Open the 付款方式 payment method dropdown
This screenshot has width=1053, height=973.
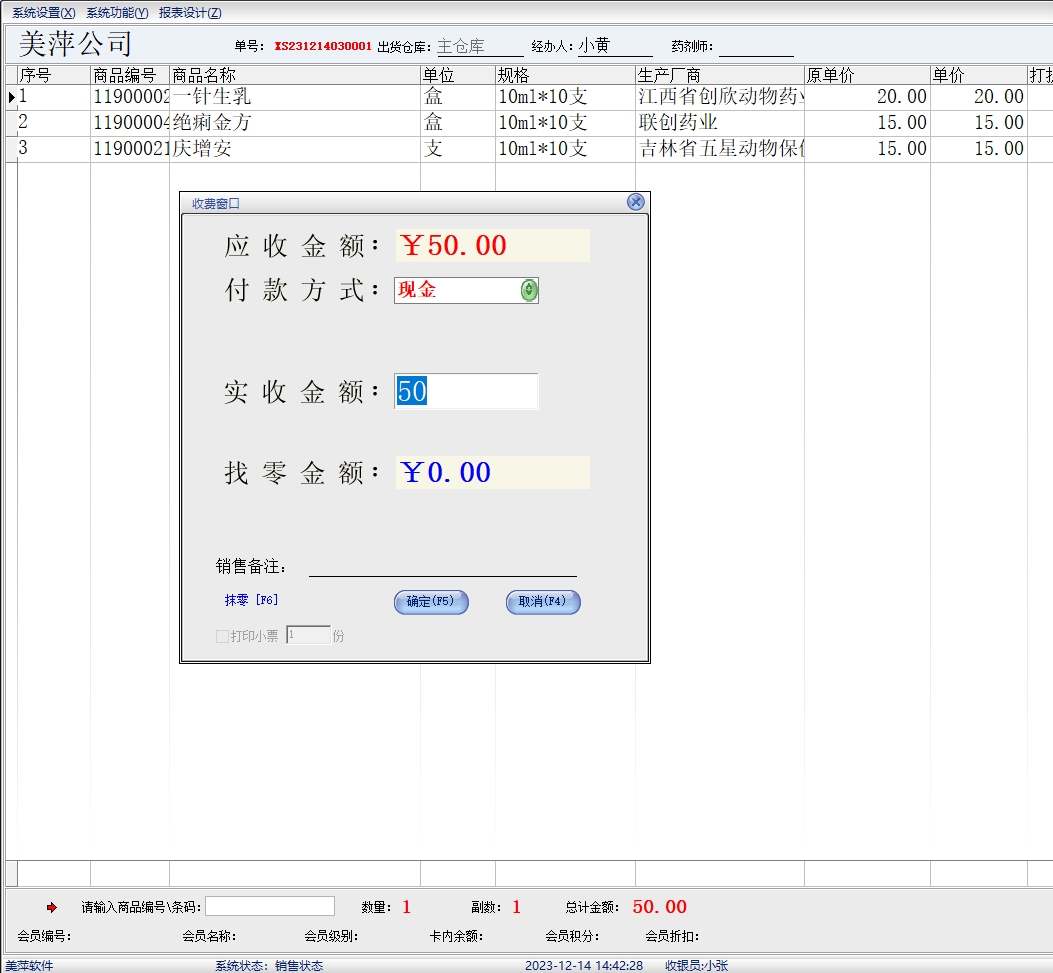[x=529, y=290]
